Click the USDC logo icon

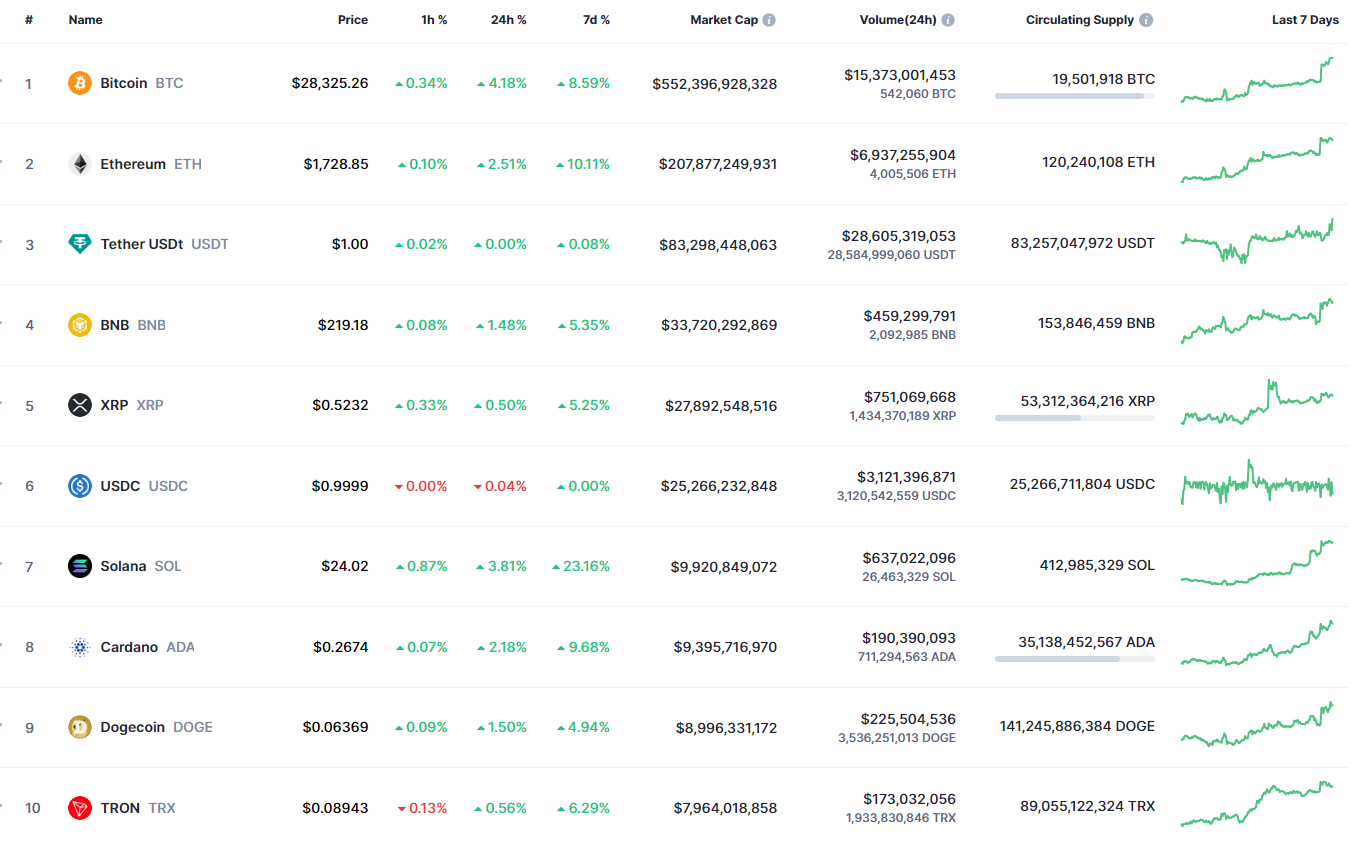pyautogui.click(x=80, y=486)
